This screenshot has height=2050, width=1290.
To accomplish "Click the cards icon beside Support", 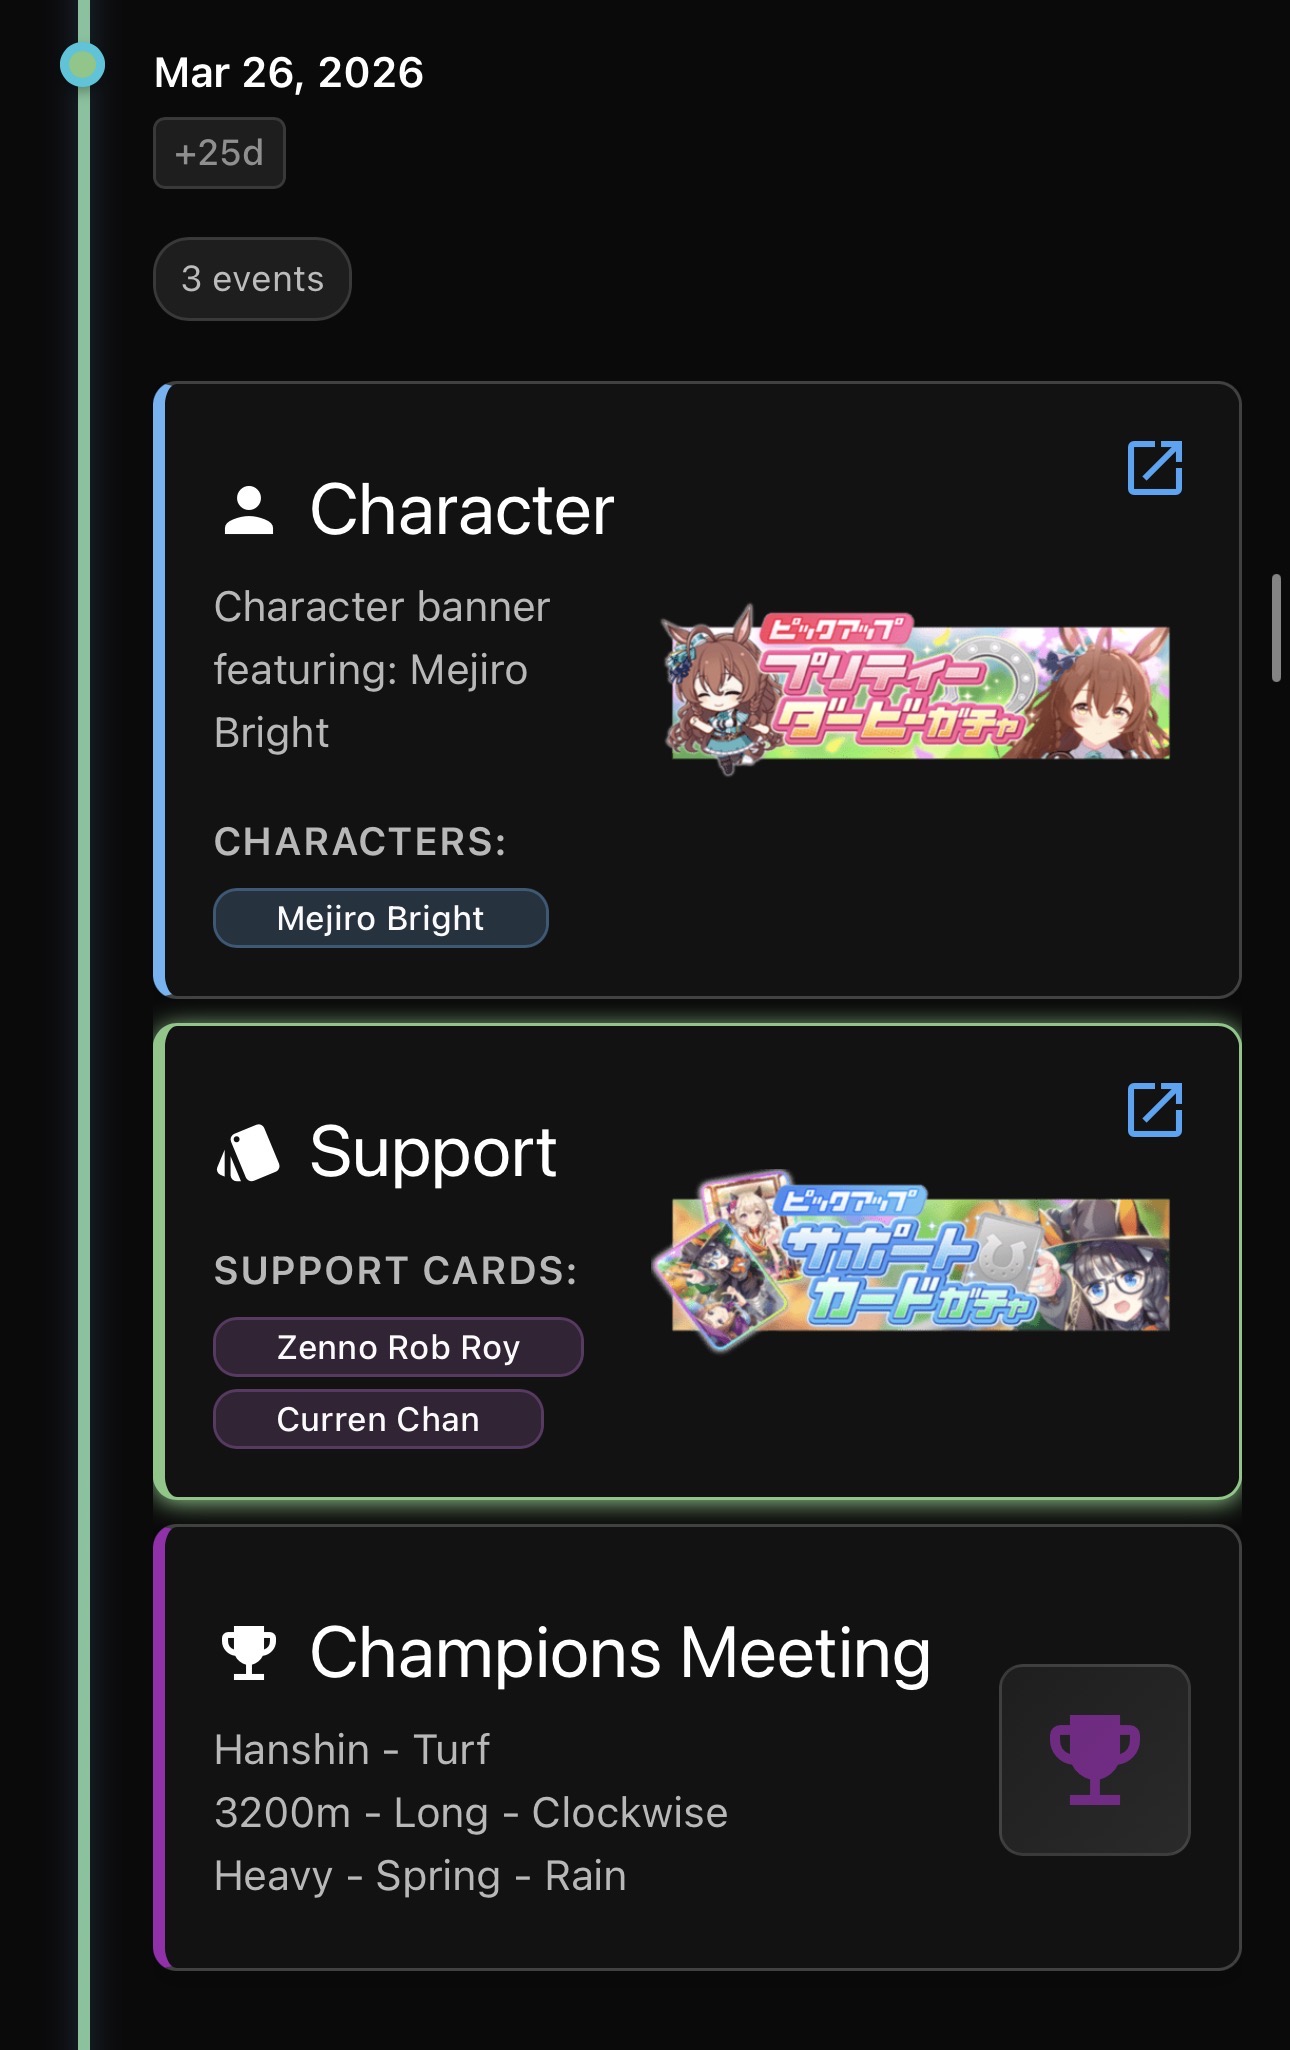I will (248, 1153).
